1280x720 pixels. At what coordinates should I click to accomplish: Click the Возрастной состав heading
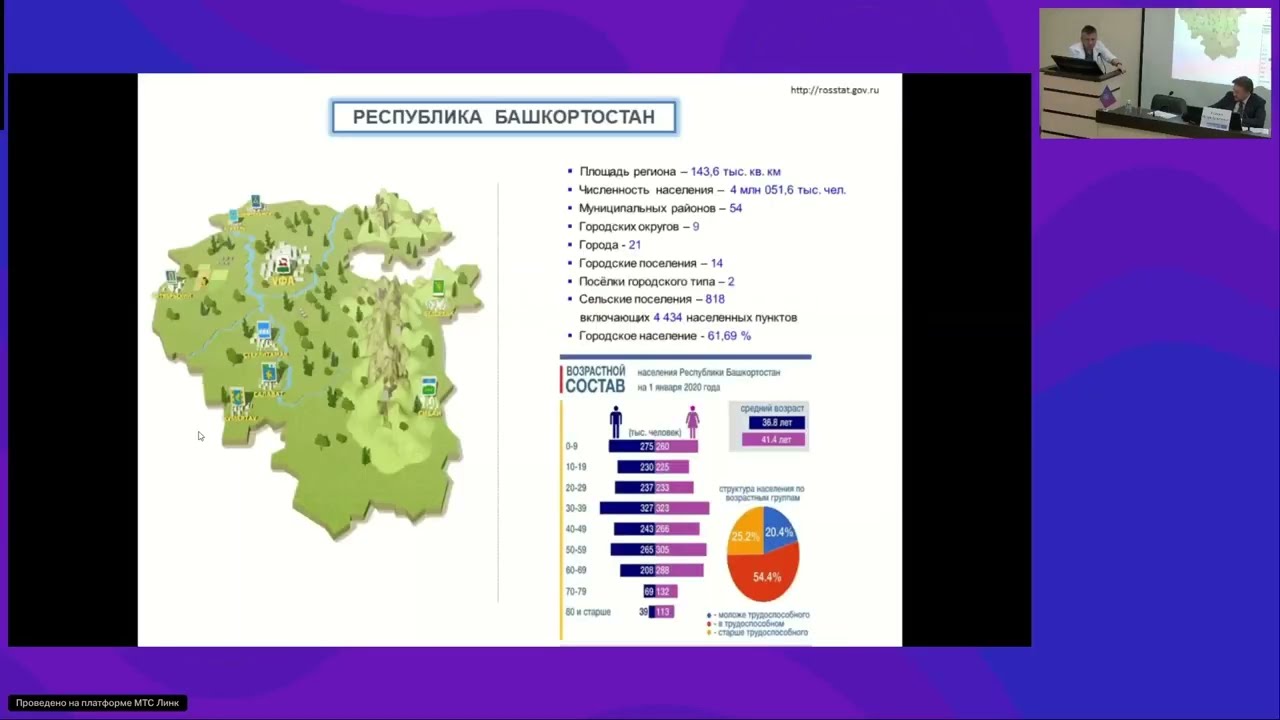pos(595,379)
